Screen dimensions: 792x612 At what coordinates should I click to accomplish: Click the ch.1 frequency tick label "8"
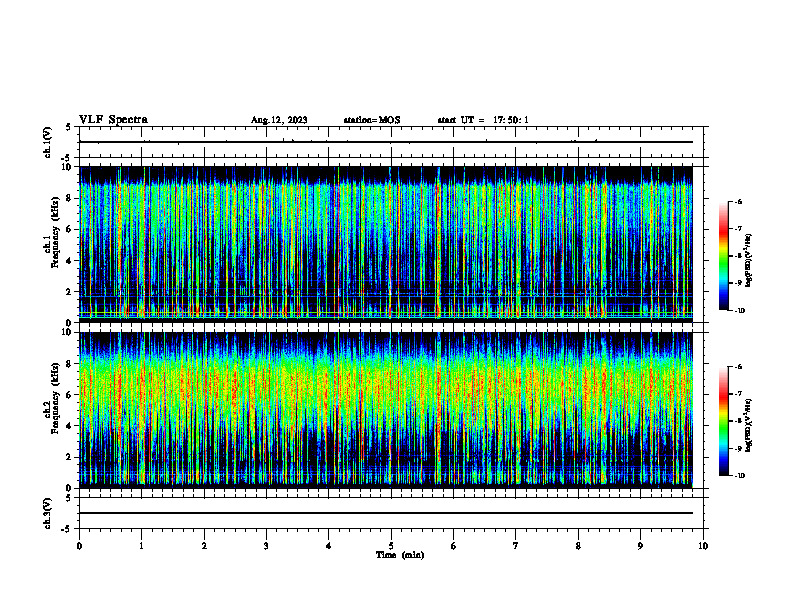pyautogui.click(x=69, y=198)
